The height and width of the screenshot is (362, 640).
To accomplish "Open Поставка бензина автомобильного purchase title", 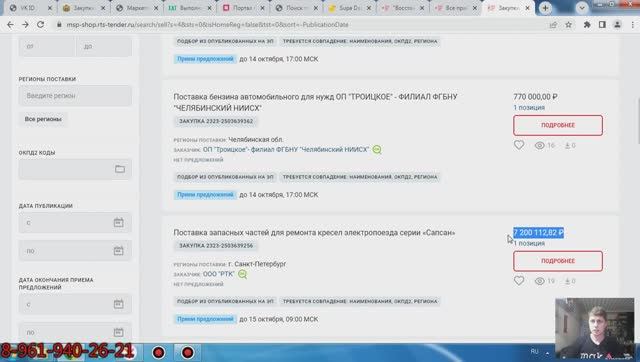I will click(x=316, y=102).
